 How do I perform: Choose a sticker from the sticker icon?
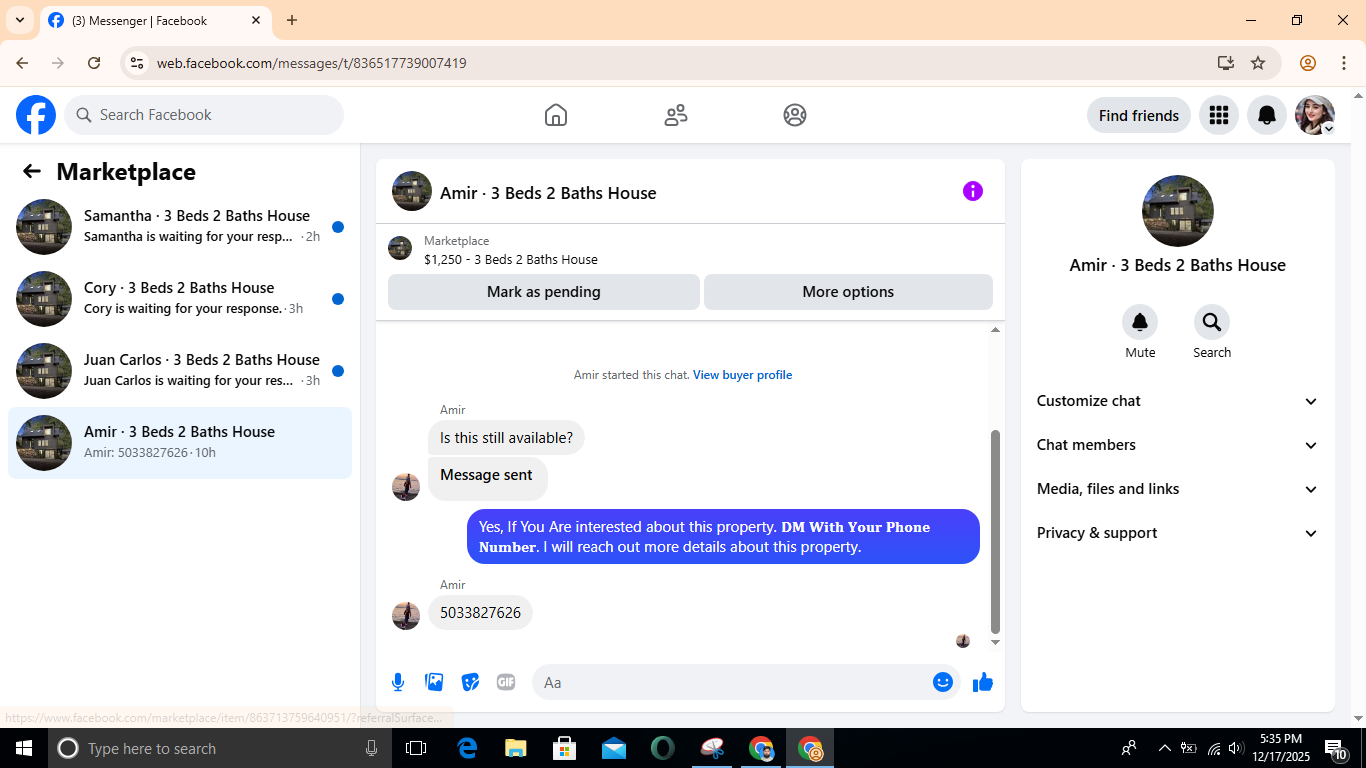470,682
